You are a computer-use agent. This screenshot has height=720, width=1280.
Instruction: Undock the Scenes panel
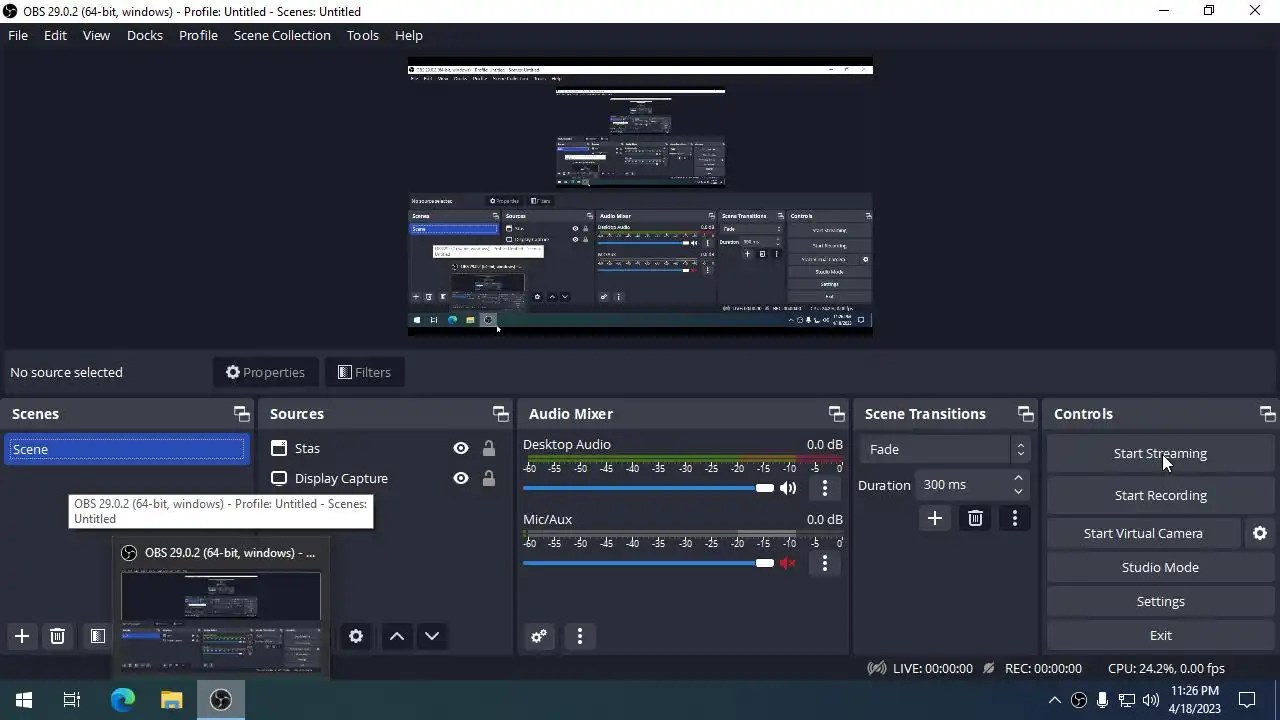(242, 414)
